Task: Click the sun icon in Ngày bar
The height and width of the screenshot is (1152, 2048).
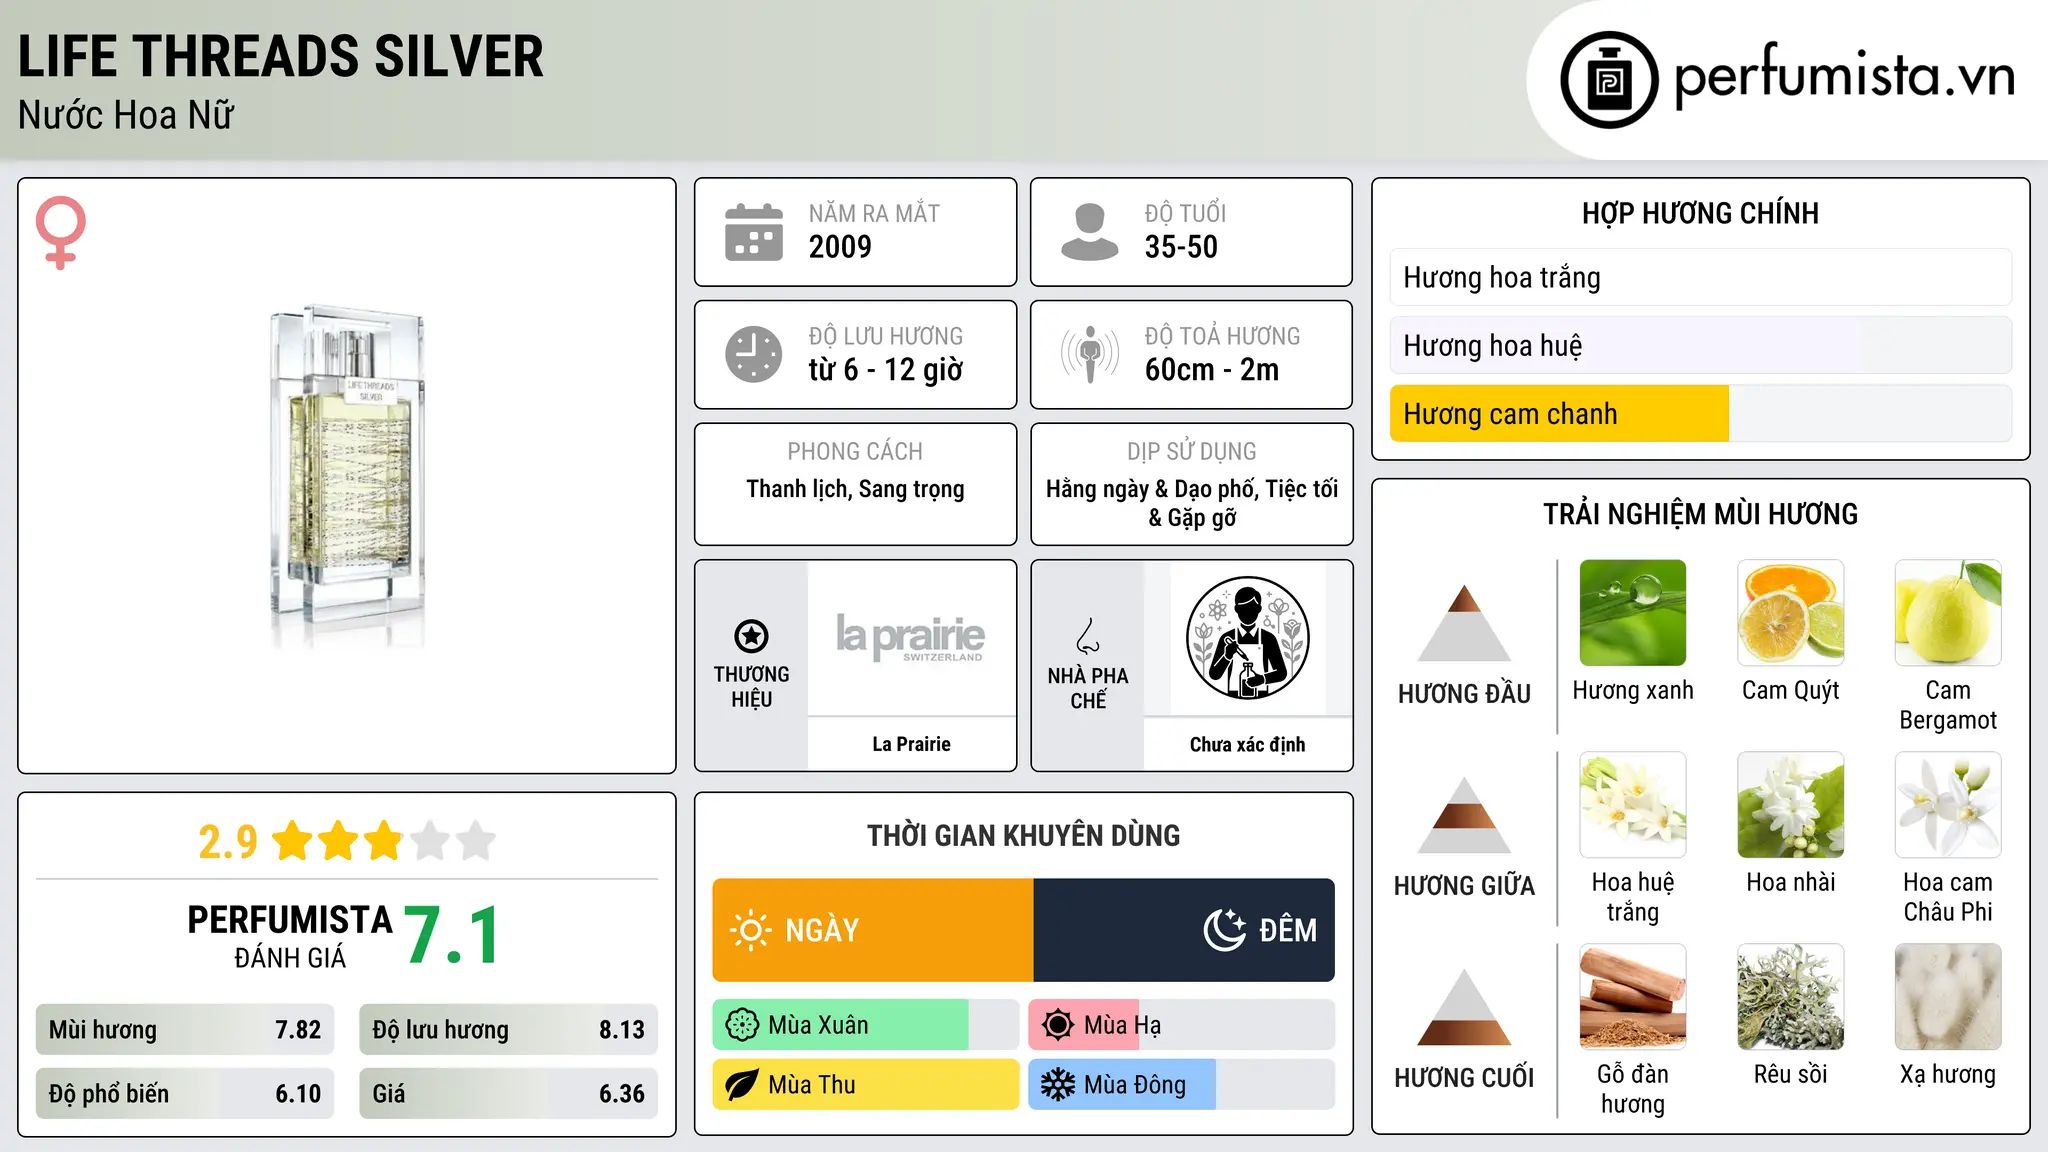Action: [x=750, y=930]
